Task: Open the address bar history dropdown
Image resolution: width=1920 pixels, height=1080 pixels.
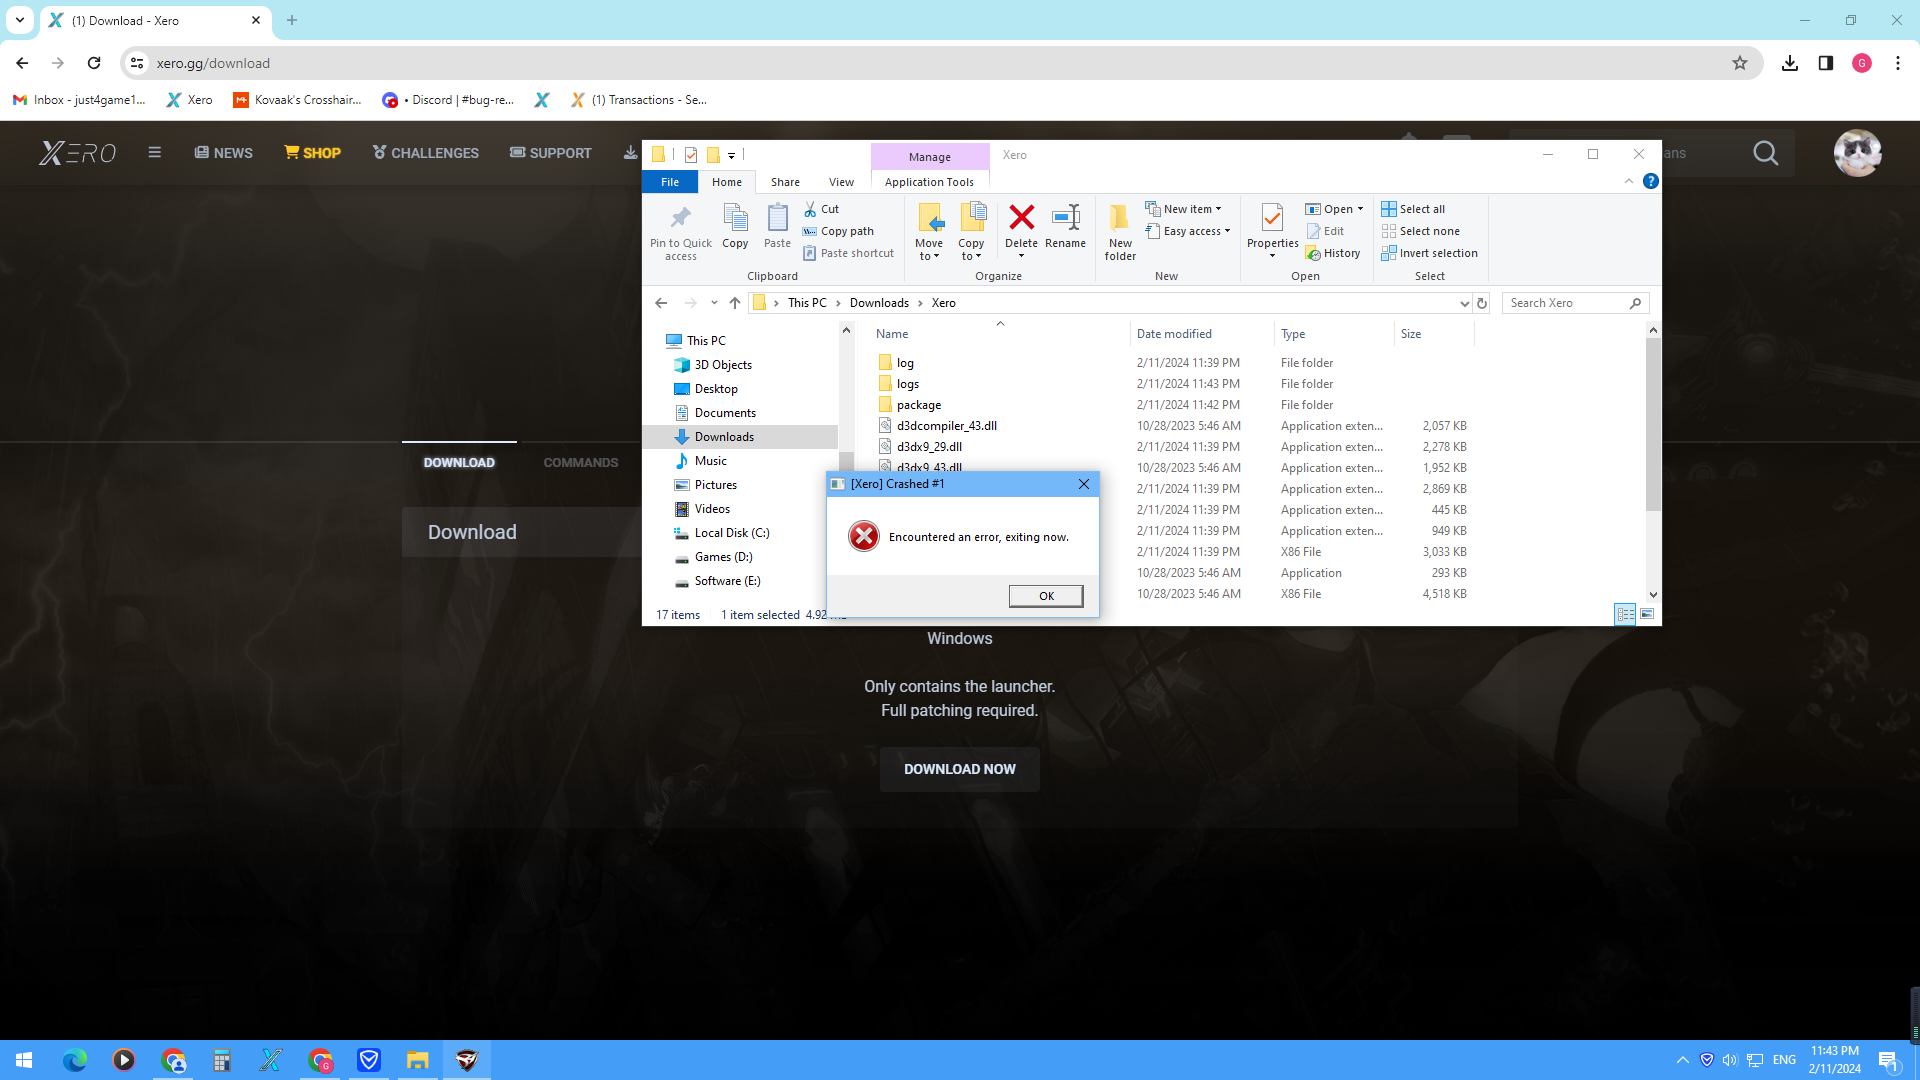Action: coord(1464,303)
